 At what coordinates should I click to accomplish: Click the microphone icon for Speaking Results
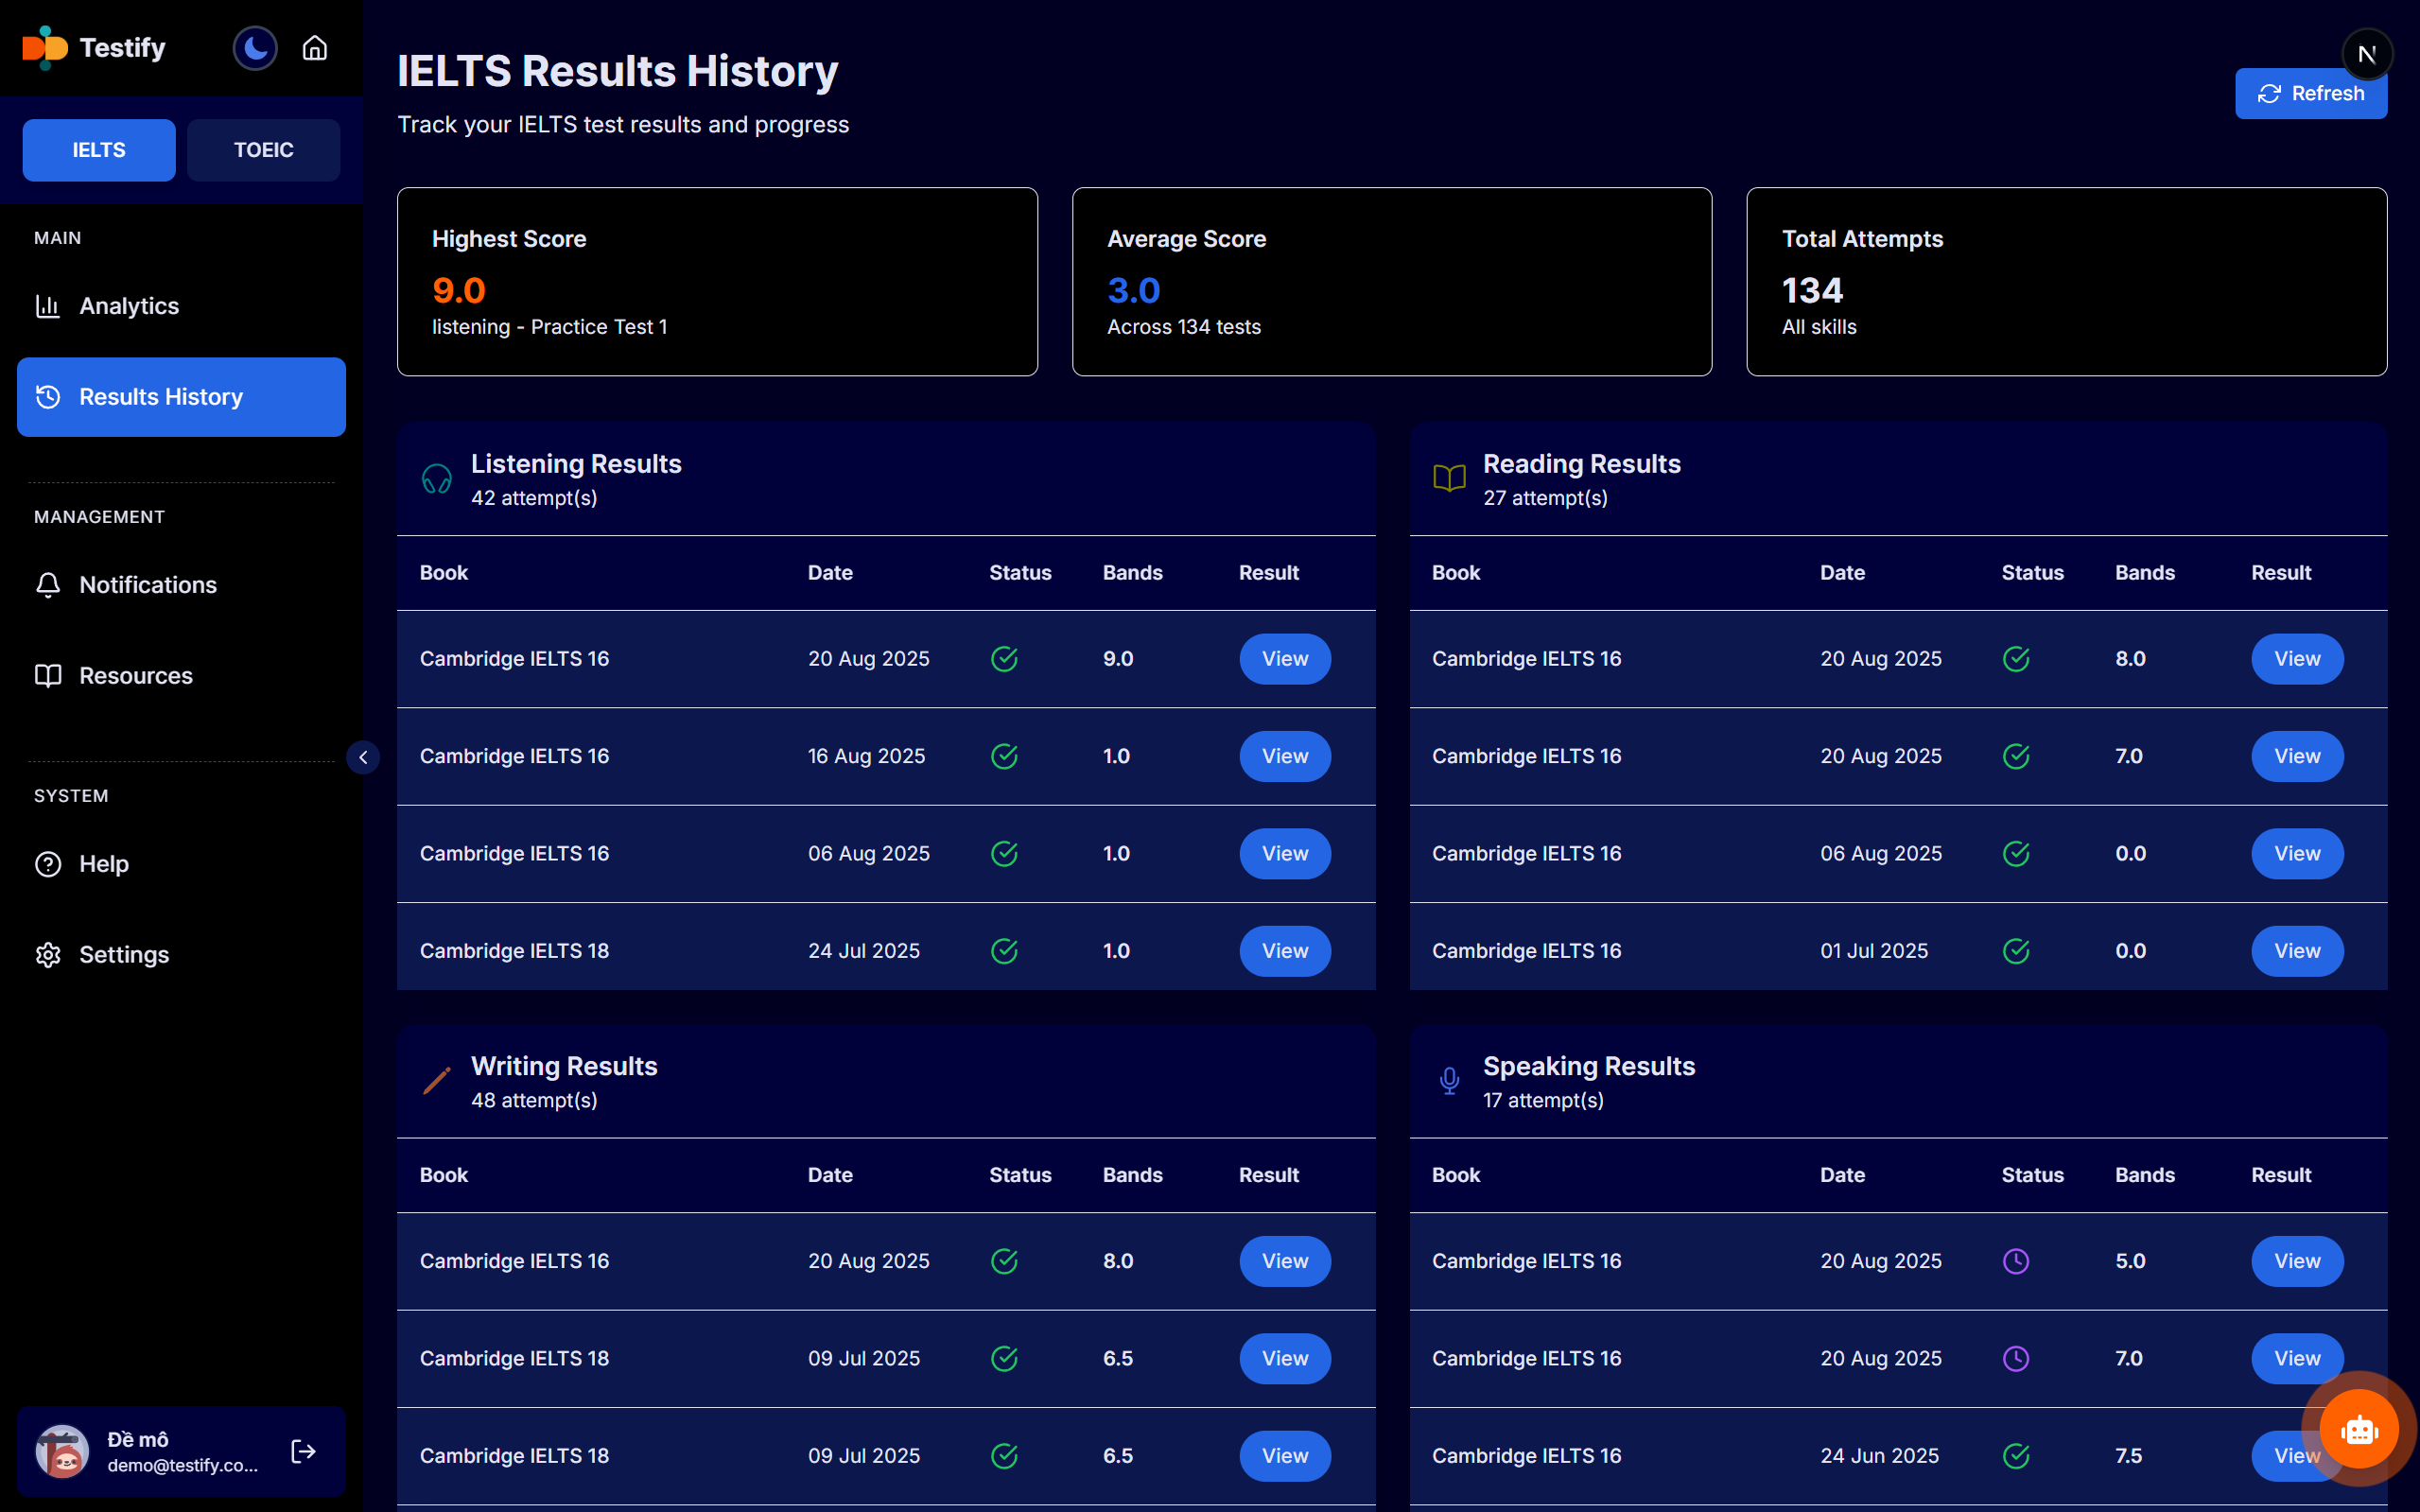pos(1449,1081)
